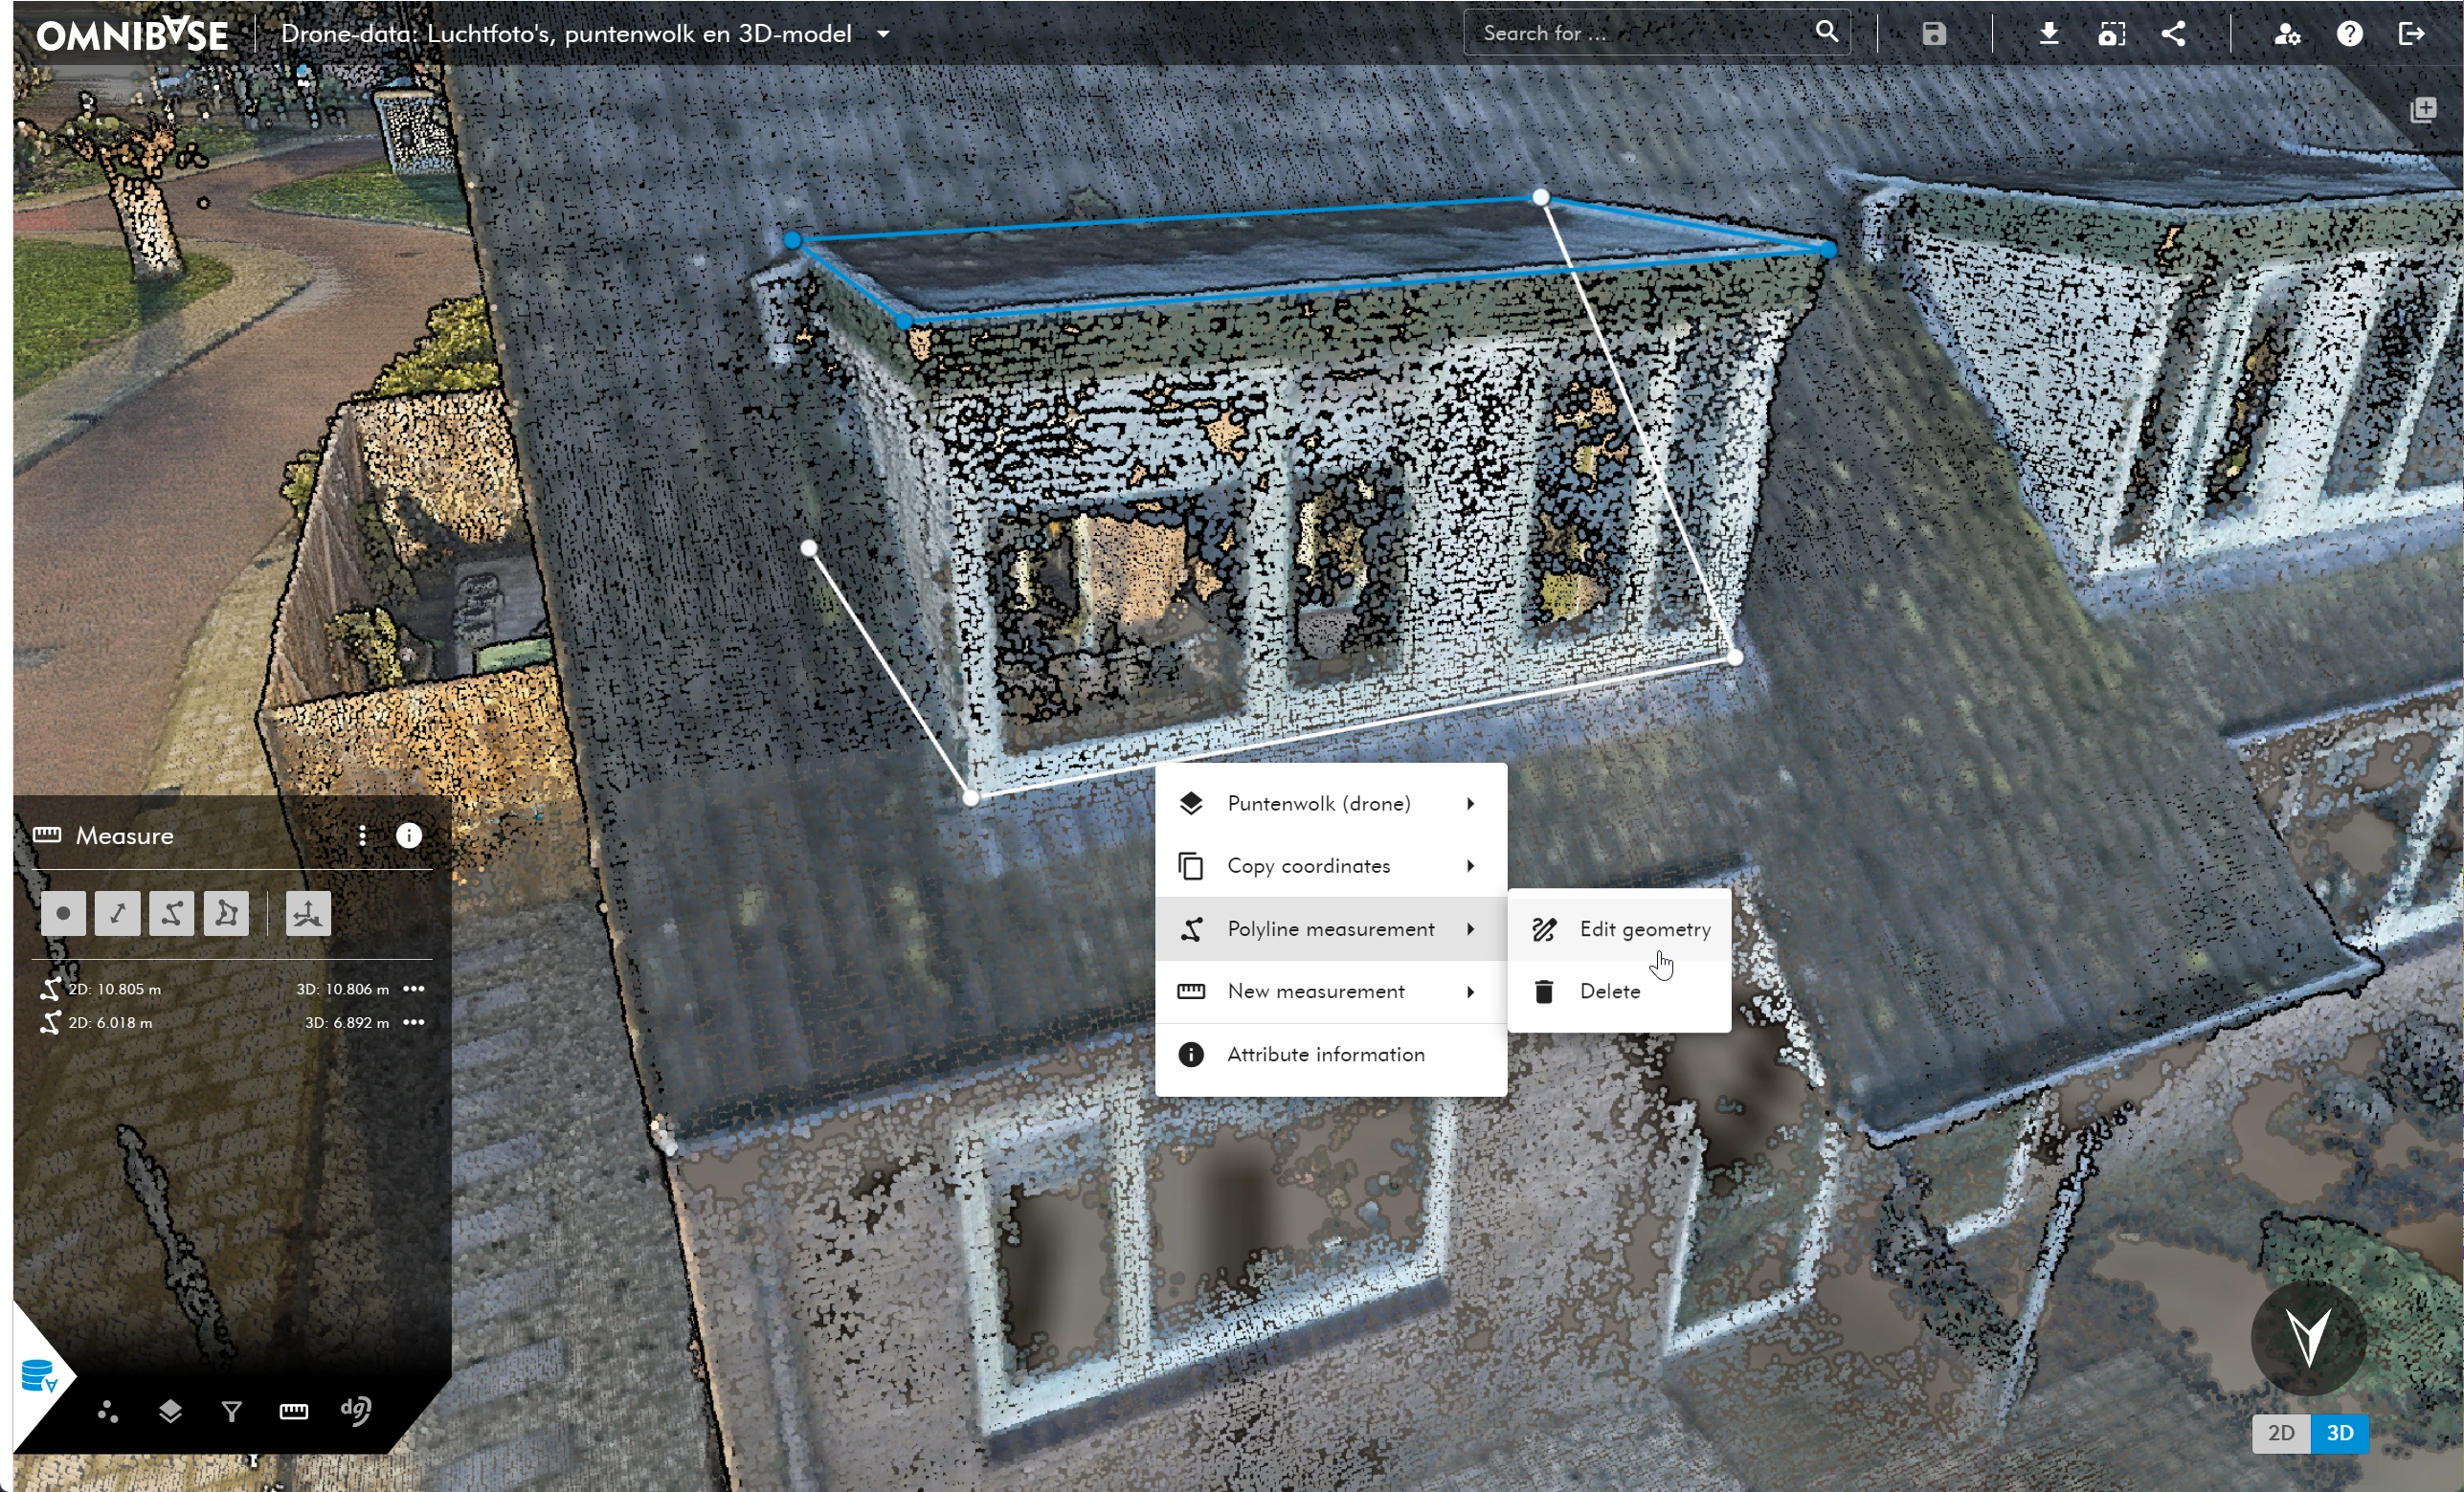
Task: Open the project title dropdown arrow
Action: 883,33
